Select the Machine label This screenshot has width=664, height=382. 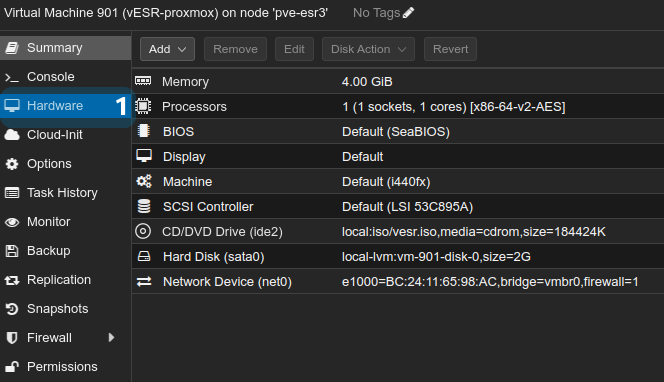click(x=188, y=182)
